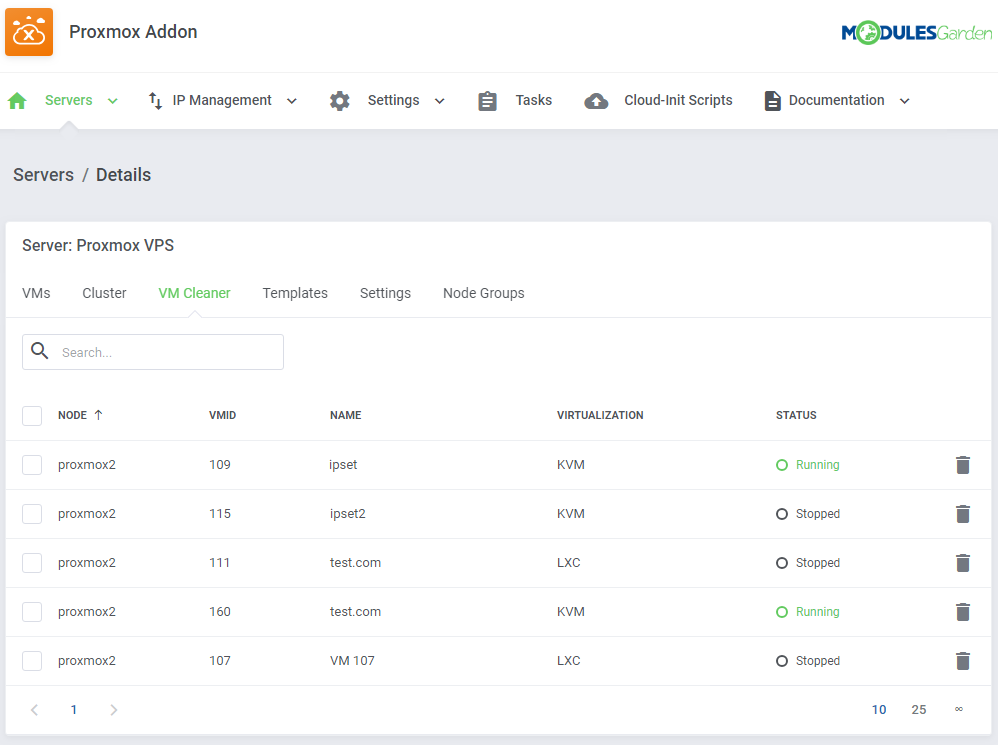Image resolution: width=998 pixels, height=745 pixels.
Task: Check the row for VMID 111
Action: (32, 563)
